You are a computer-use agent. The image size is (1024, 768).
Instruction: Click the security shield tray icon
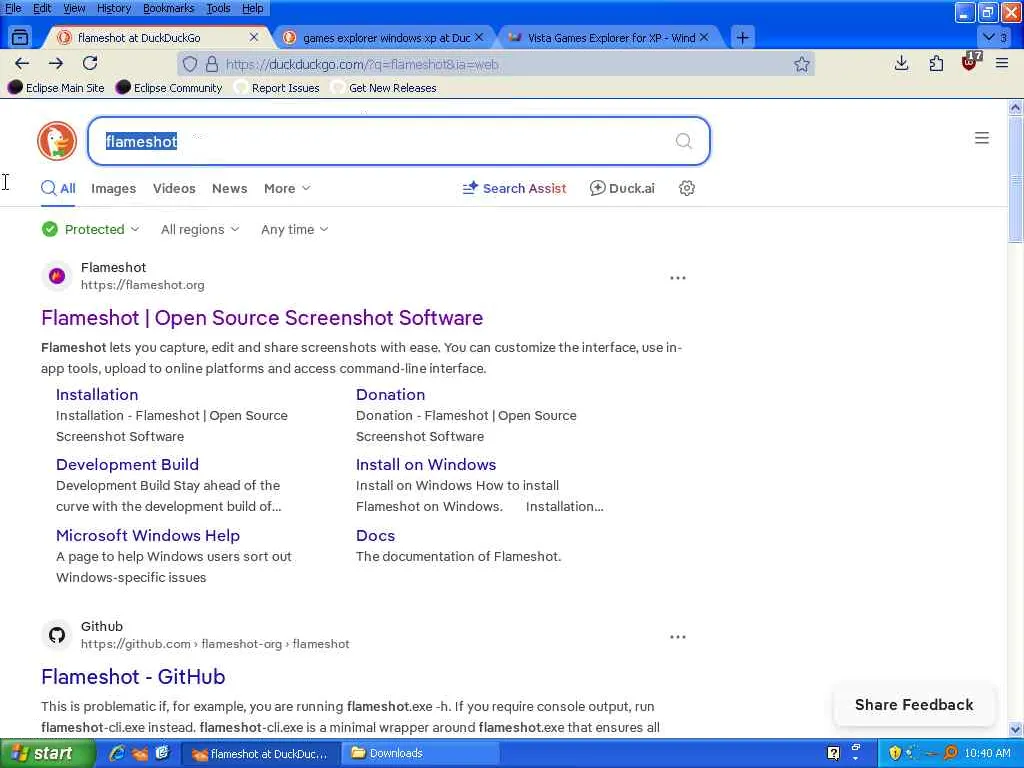click(x=895, y=753)
